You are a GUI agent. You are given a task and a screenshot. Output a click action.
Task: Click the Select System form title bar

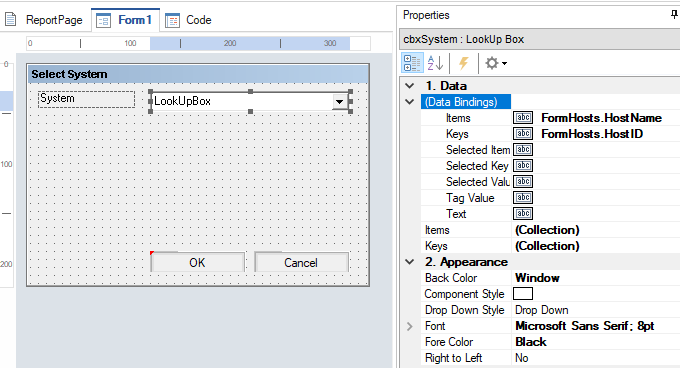pos(198,74)
